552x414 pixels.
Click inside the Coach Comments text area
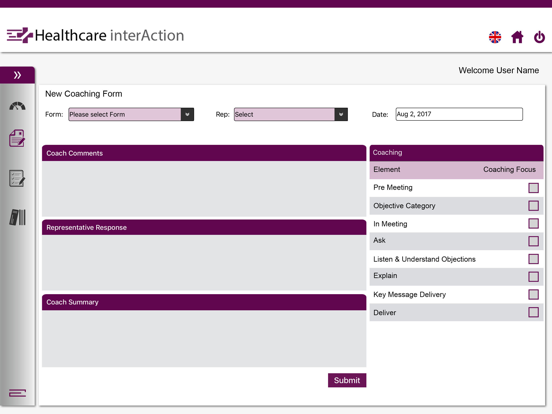(204, 188)
